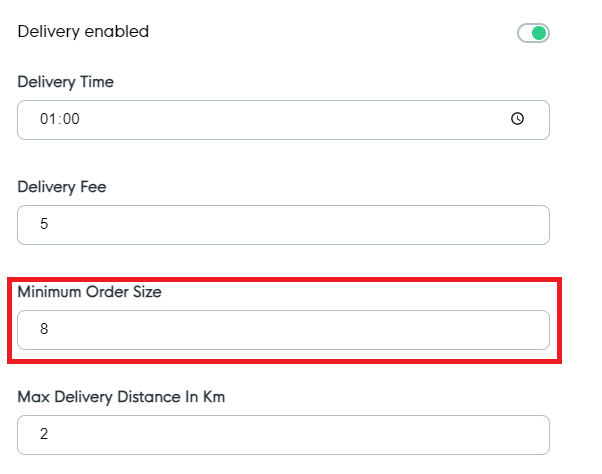
Task: Place cursor on the value 5 in Delivery Fee
Action: coord(44,224)
